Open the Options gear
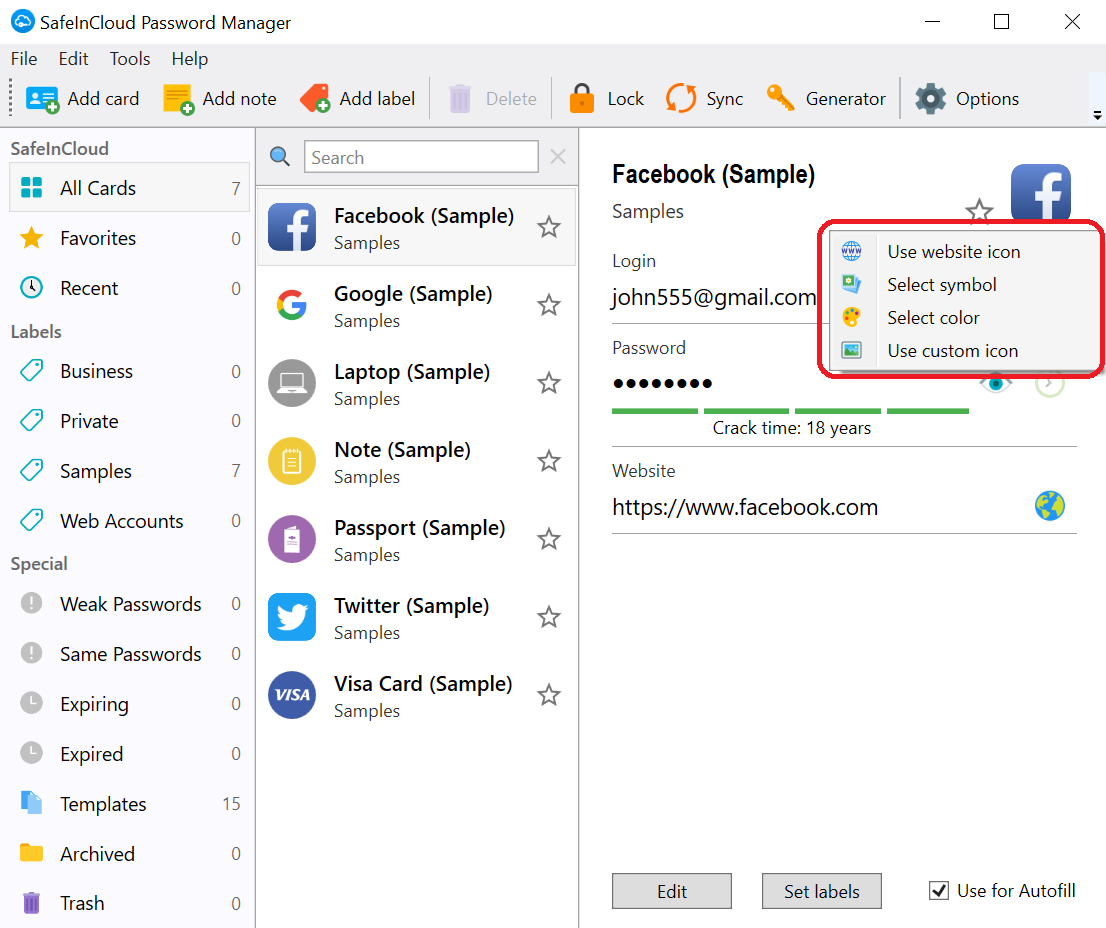Image resolution: width=1106 pixels, height=928 pixels. tap(967, 99)
